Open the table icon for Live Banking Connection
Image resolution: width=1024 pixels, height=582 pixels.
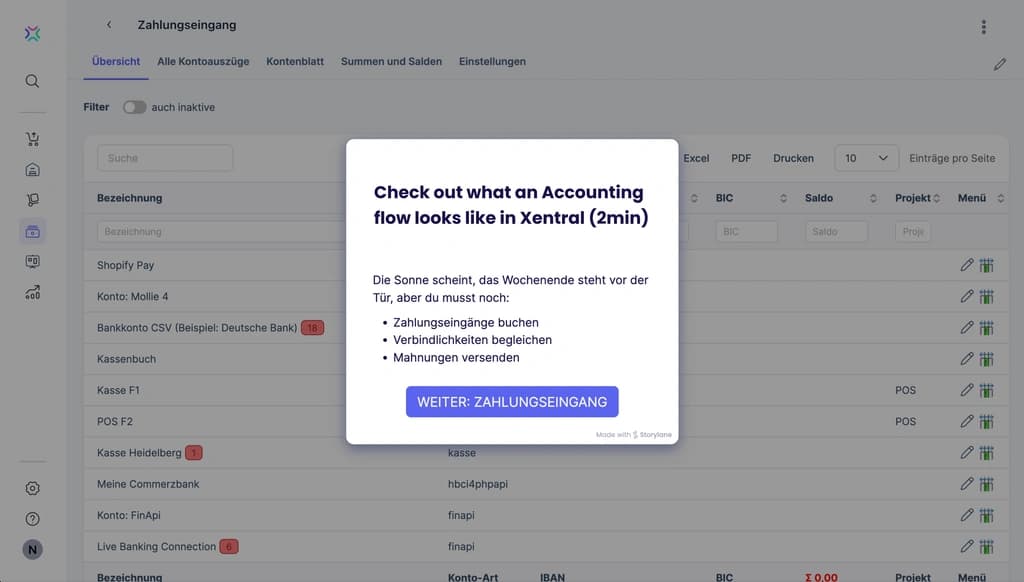click(x=986, y=547)
